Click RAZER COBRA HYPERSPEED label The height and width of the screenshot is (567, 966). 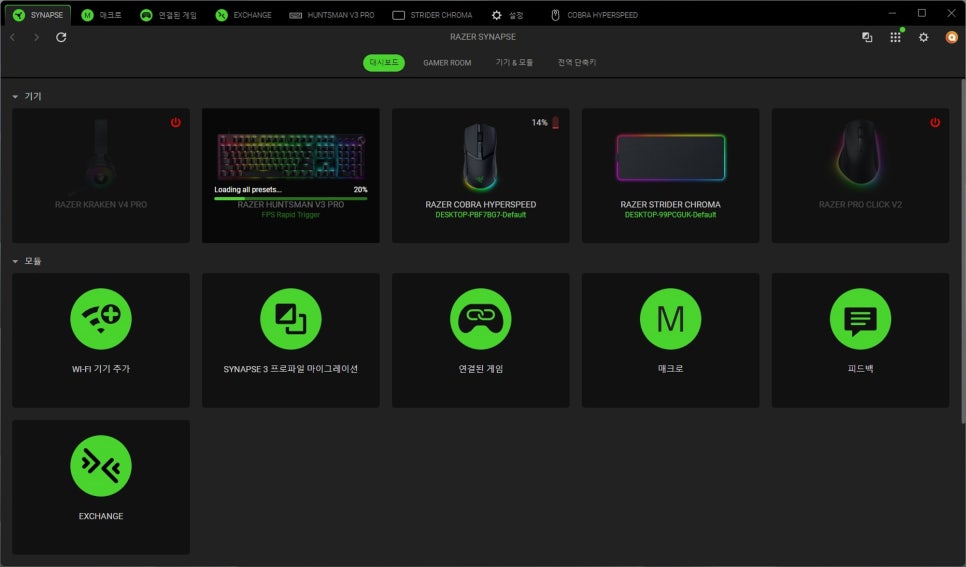pos(481,205)
